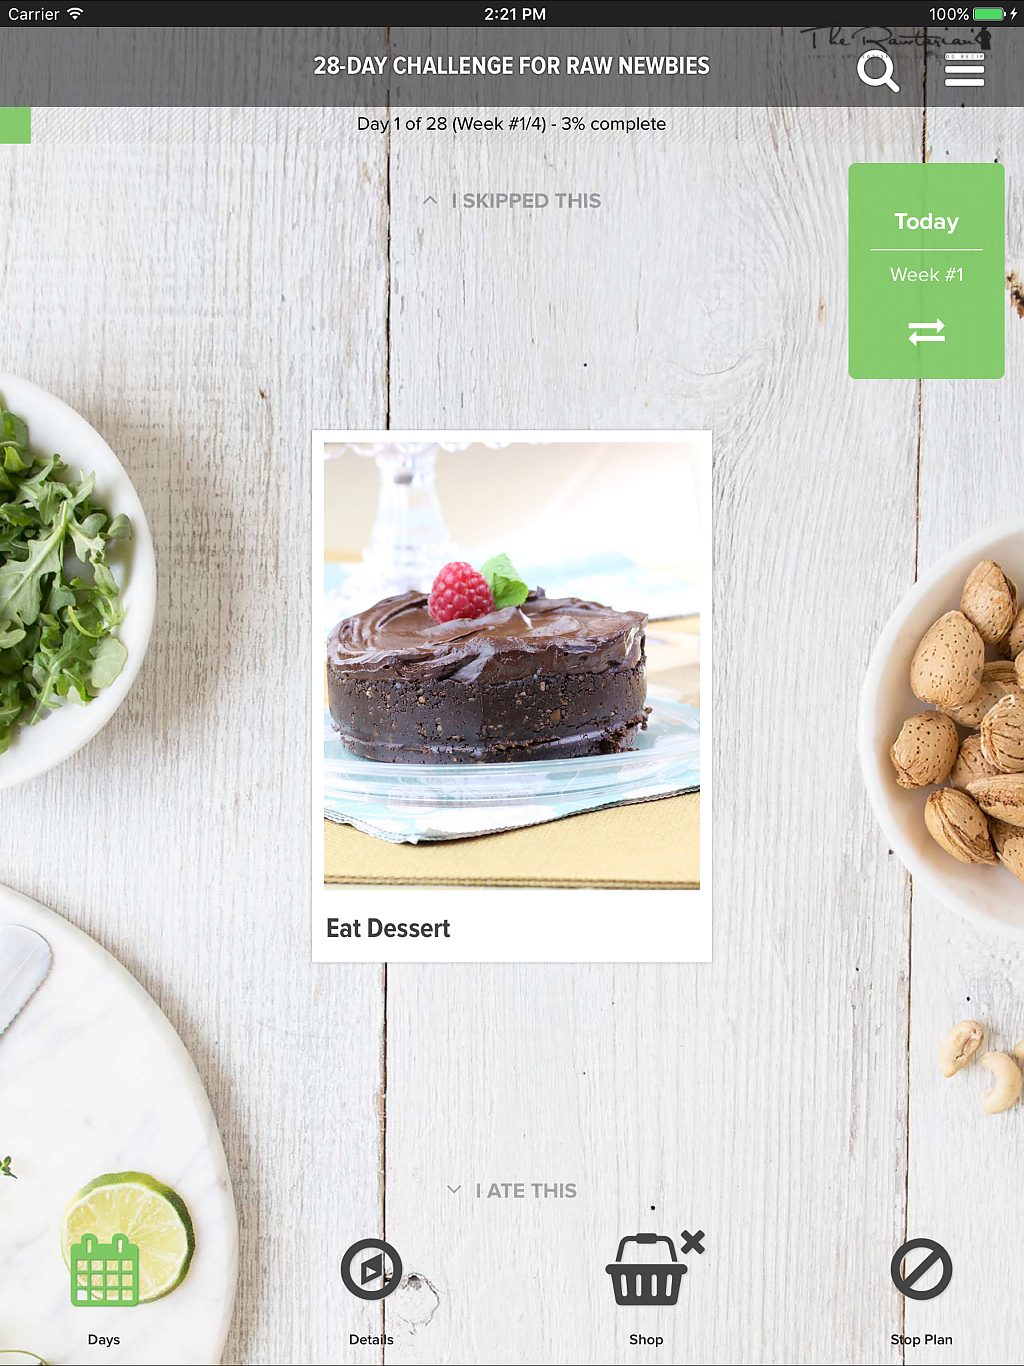The height and width of the screenshot is (1366, 1024).
Task: Click the Eat Dessert card title
Action: (388, 929)
